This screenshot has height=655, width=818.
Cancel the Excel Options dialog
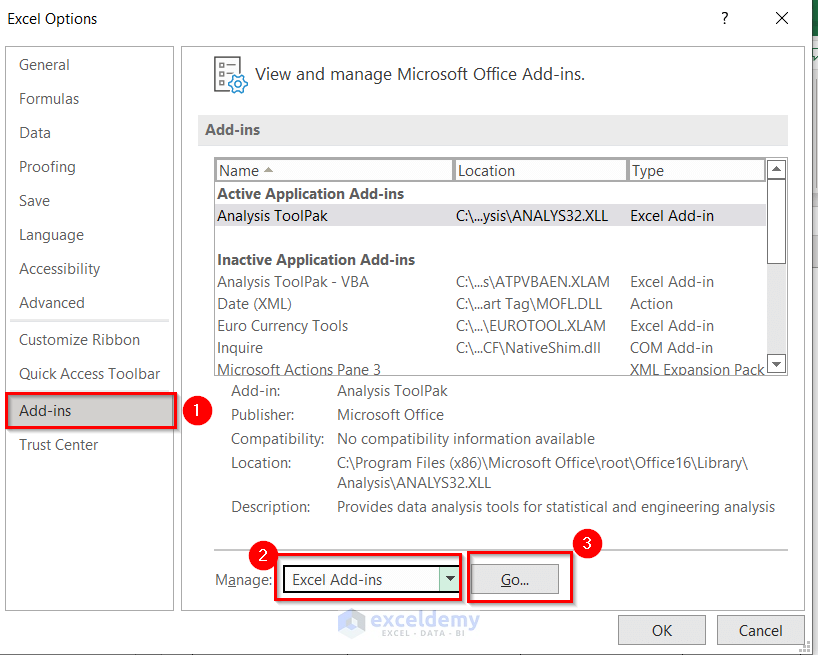coord(760,631)
